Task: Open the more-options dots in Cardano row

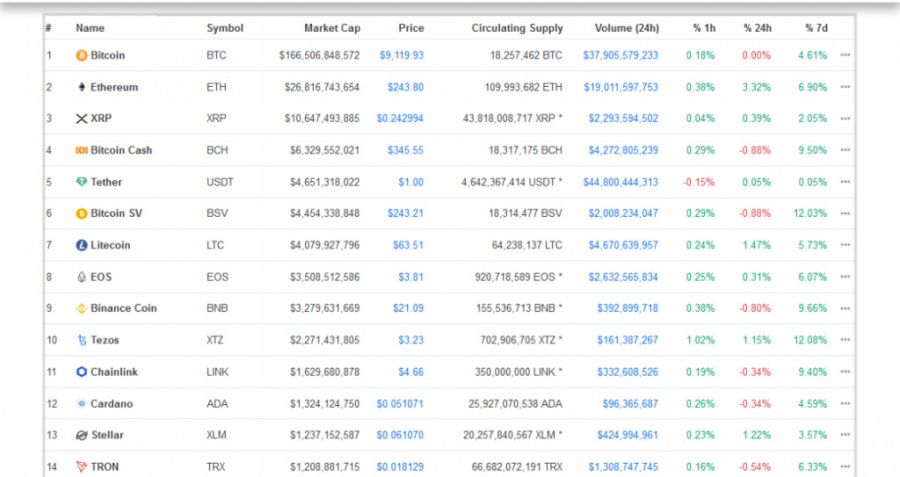Action: tap(845, 404)
